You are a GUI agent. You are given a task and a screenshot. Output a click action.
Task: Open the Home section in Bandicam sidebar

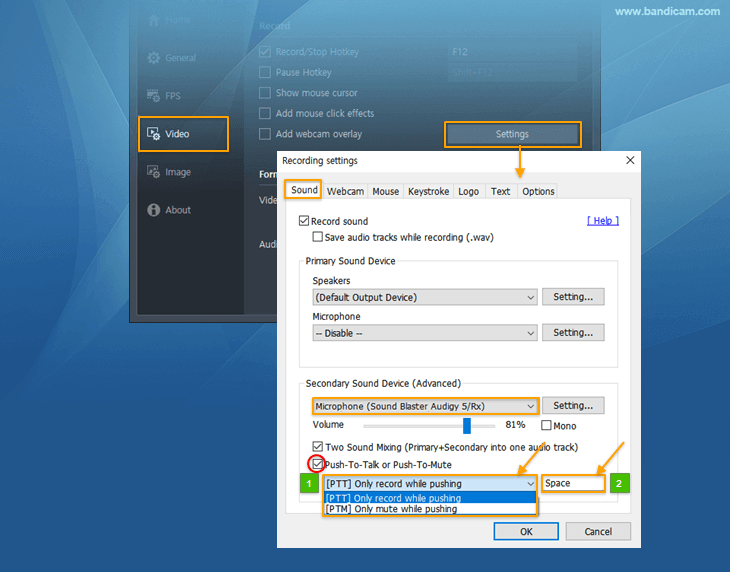pos(169,20)
